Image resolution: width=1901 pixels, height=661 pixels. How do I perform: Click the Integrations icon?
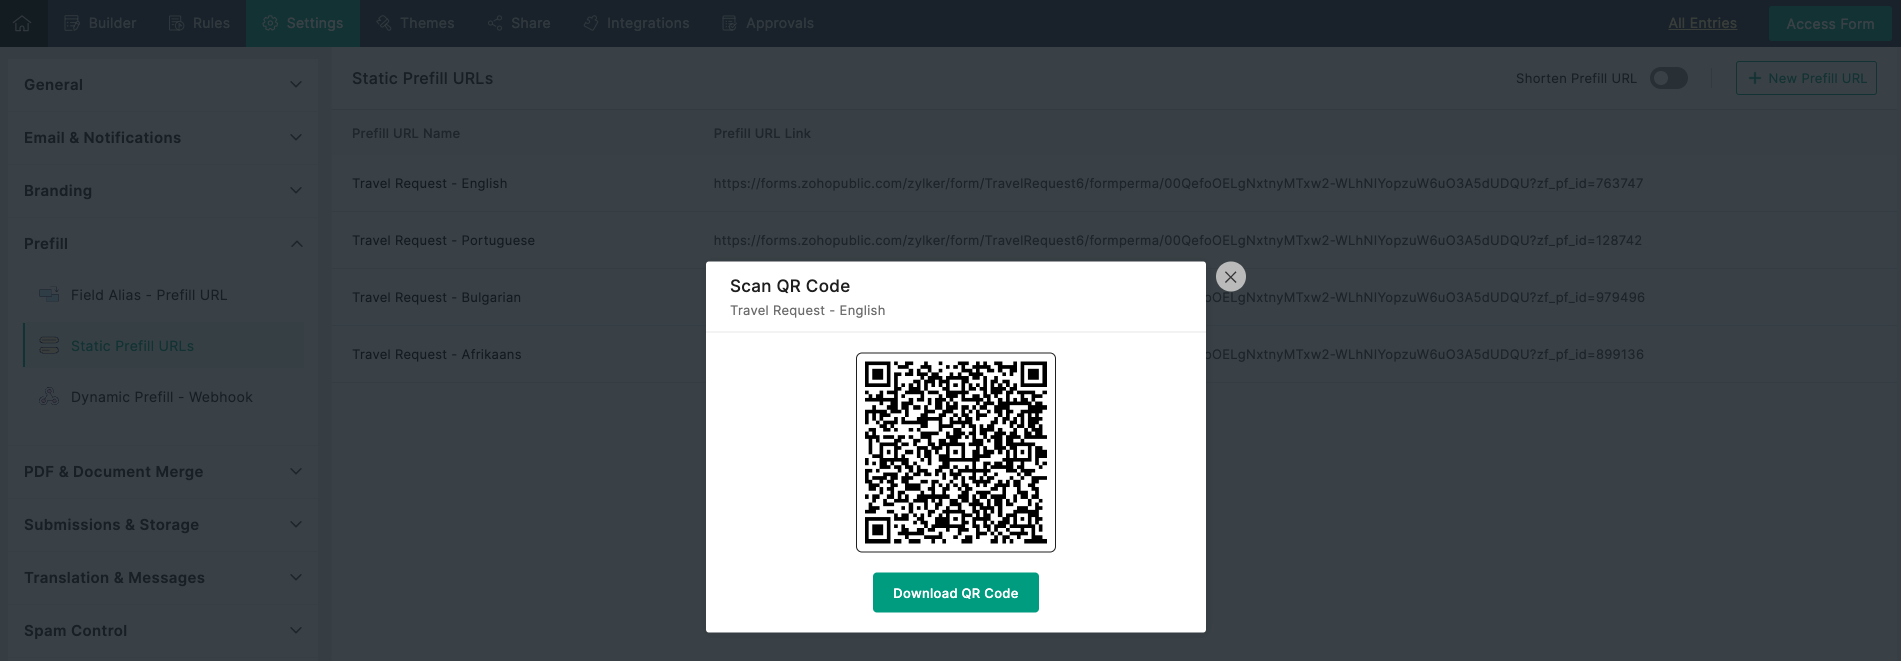(591, 23)
